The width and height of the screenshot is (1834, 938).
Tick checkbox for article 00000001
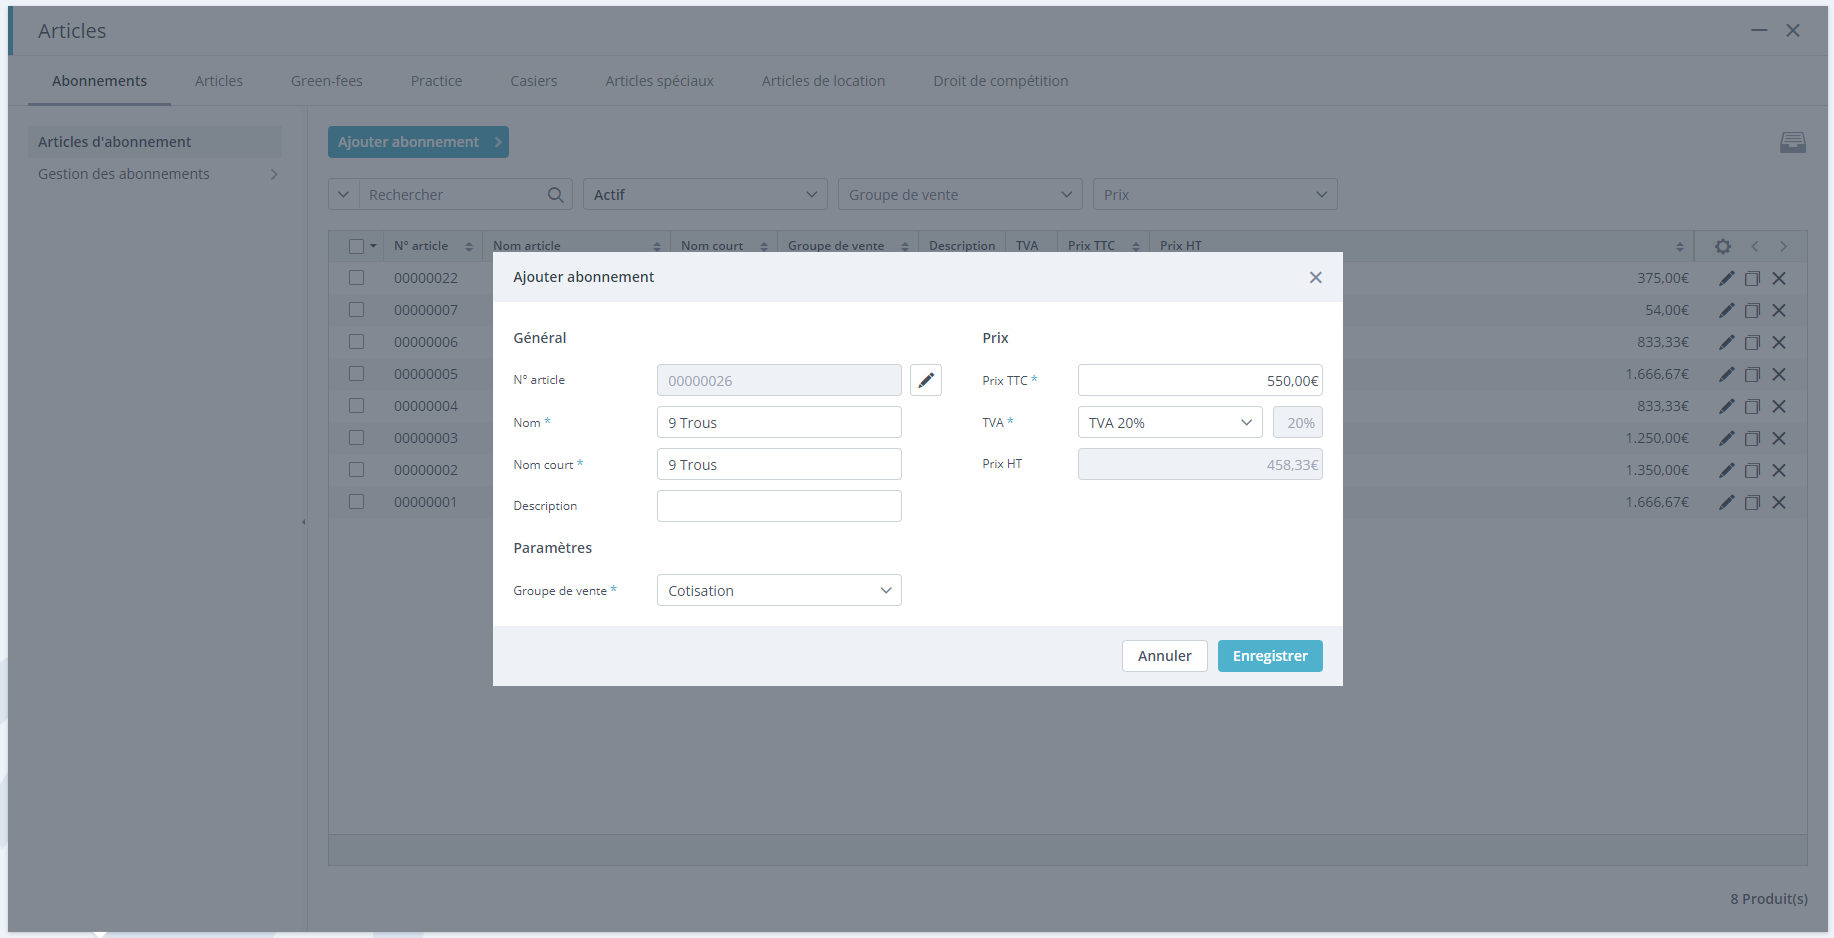[x=356, y=502]
